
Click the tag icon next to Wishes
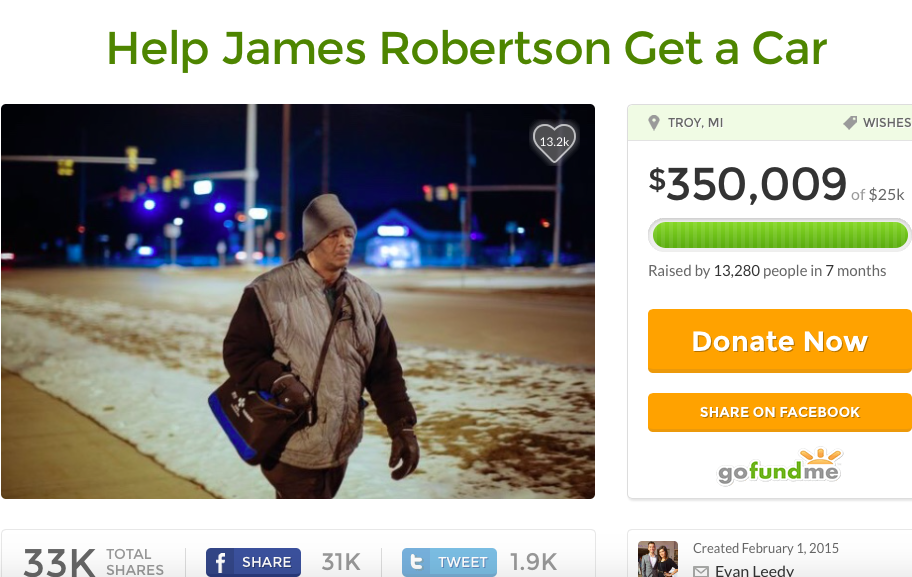click(x=850, y=123)
